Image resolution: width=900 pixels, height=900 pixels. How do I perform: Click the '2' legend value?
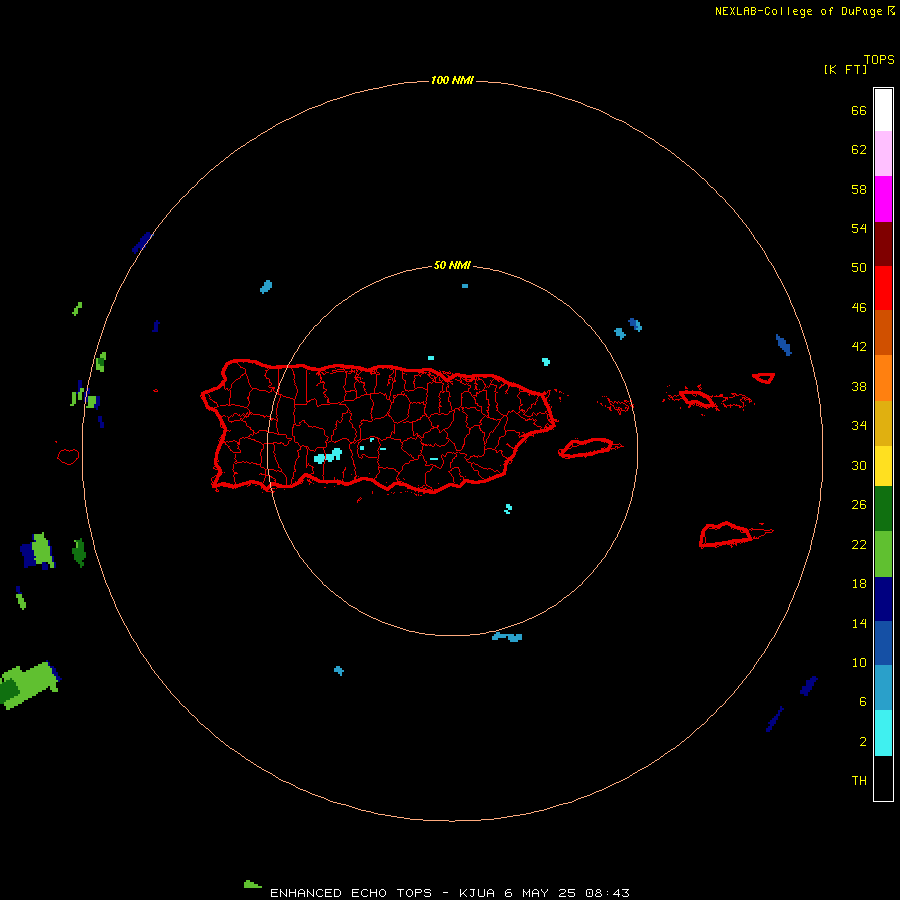863,742
